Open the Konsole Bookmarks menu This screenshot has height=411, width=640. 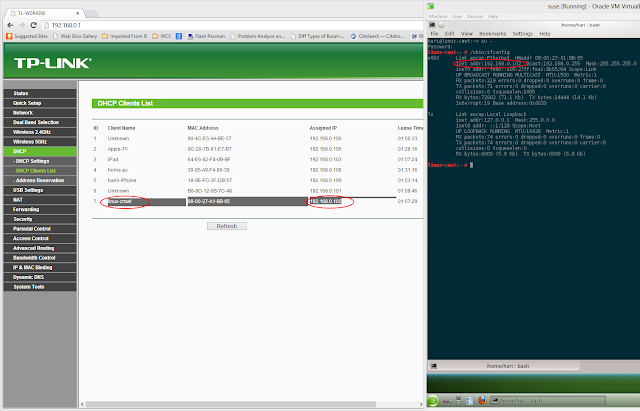[x=492, y=34]
